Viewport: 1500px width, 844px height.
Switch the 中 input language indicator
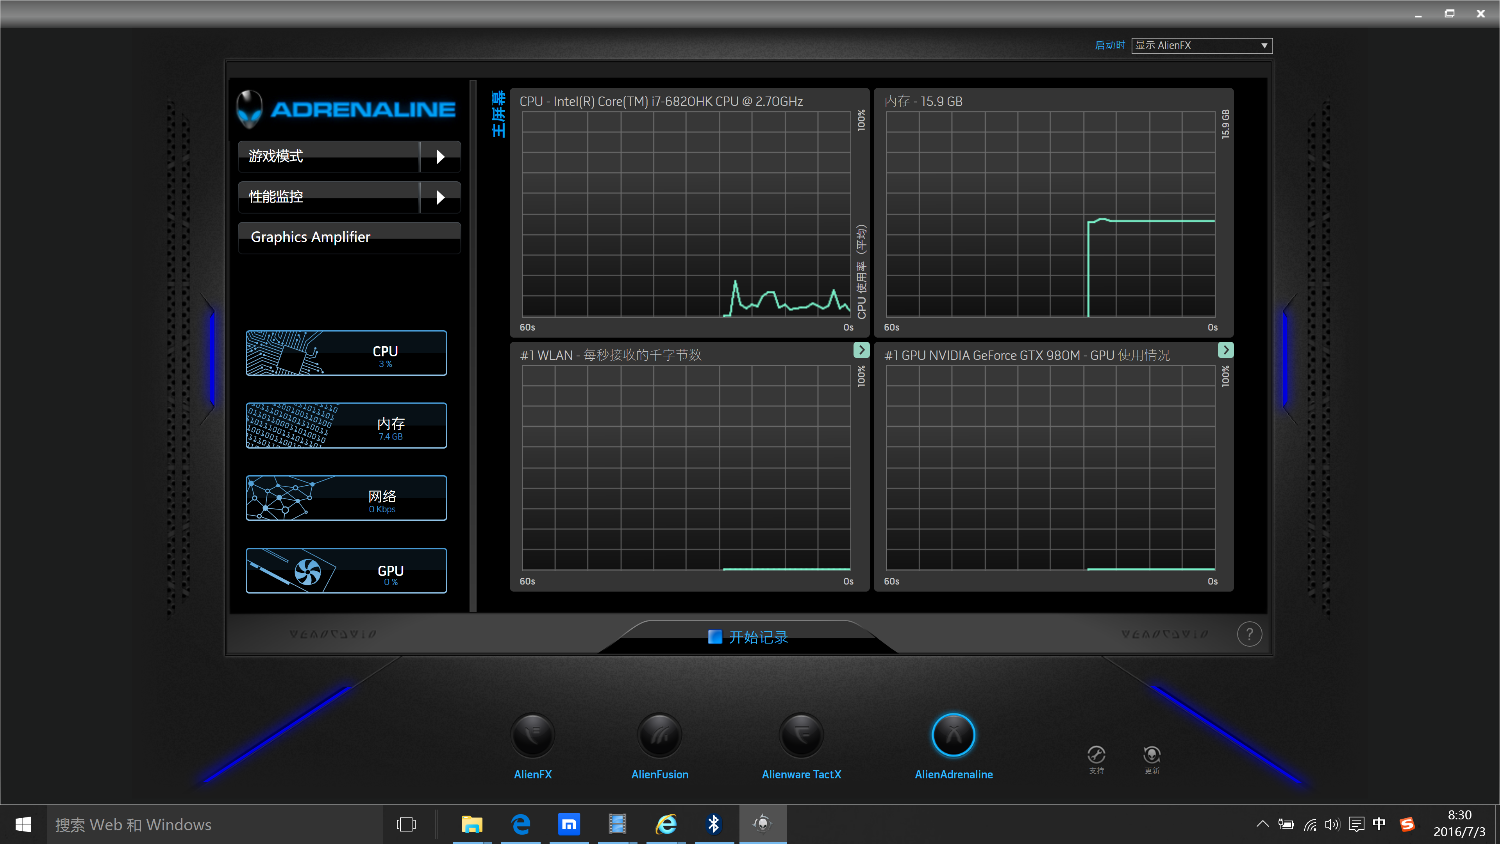coord(1380,824)
